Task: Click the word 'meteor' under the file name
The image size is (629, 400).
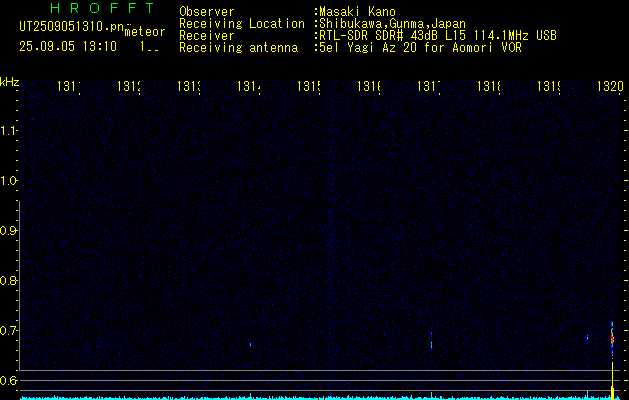Action: 145,32
